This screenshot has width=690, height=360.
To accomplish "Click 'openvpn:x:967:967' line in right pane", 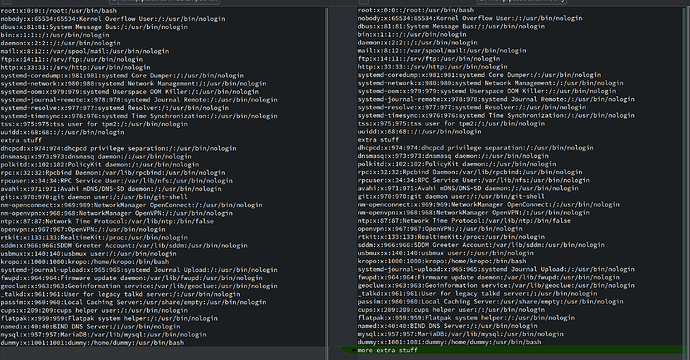I will coord(440,229).
